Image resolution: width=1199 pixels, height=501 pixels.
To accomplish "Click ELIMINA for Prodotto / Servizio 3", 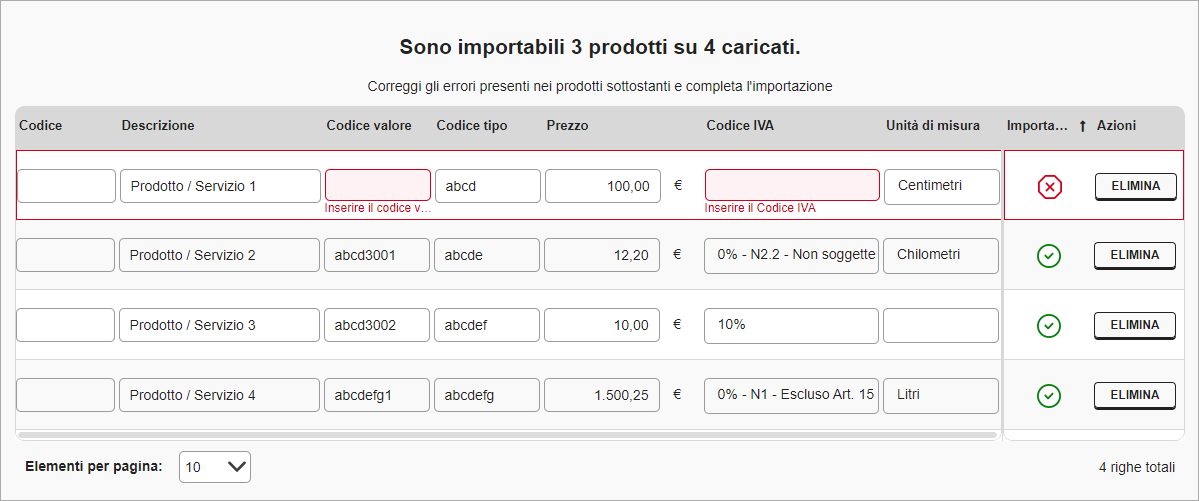I will tap(1135, 325).
